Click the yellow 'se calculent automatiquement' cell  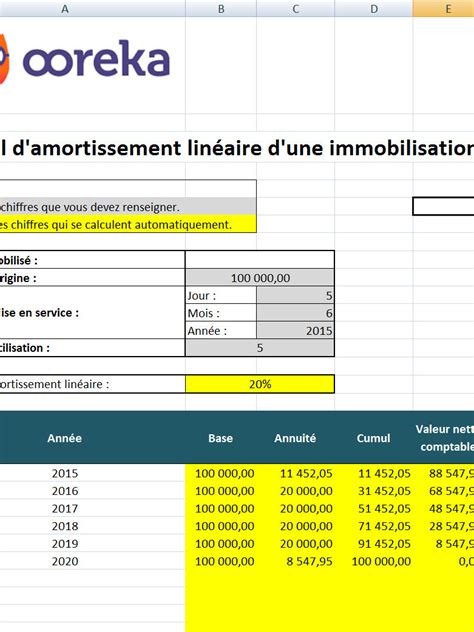coord(128,224)
